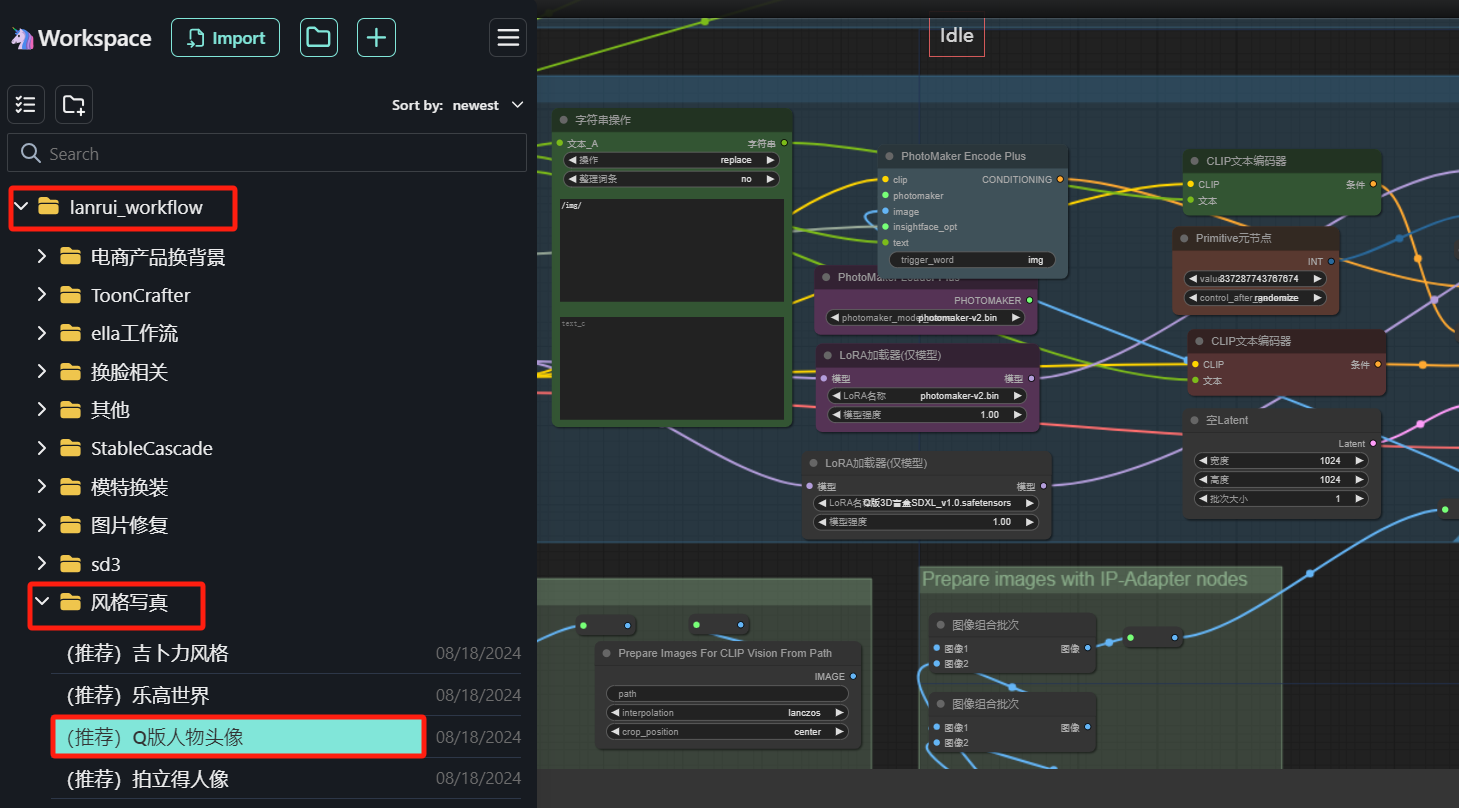Change the interpolation lanczos option
This screenshot has width=1459, height=808.
(x=727, y=713)
